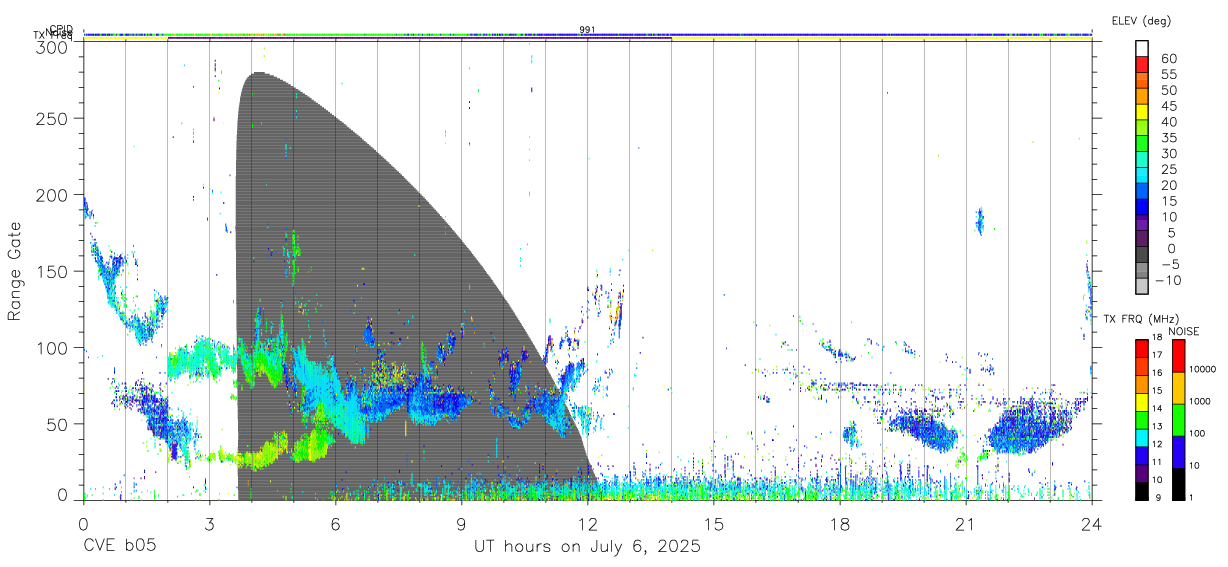The height and width of the screenshot is (567, 1228).
Task: Click the blue scatter cluster near 20 UT, gate 45
Action: coord(922,430)
